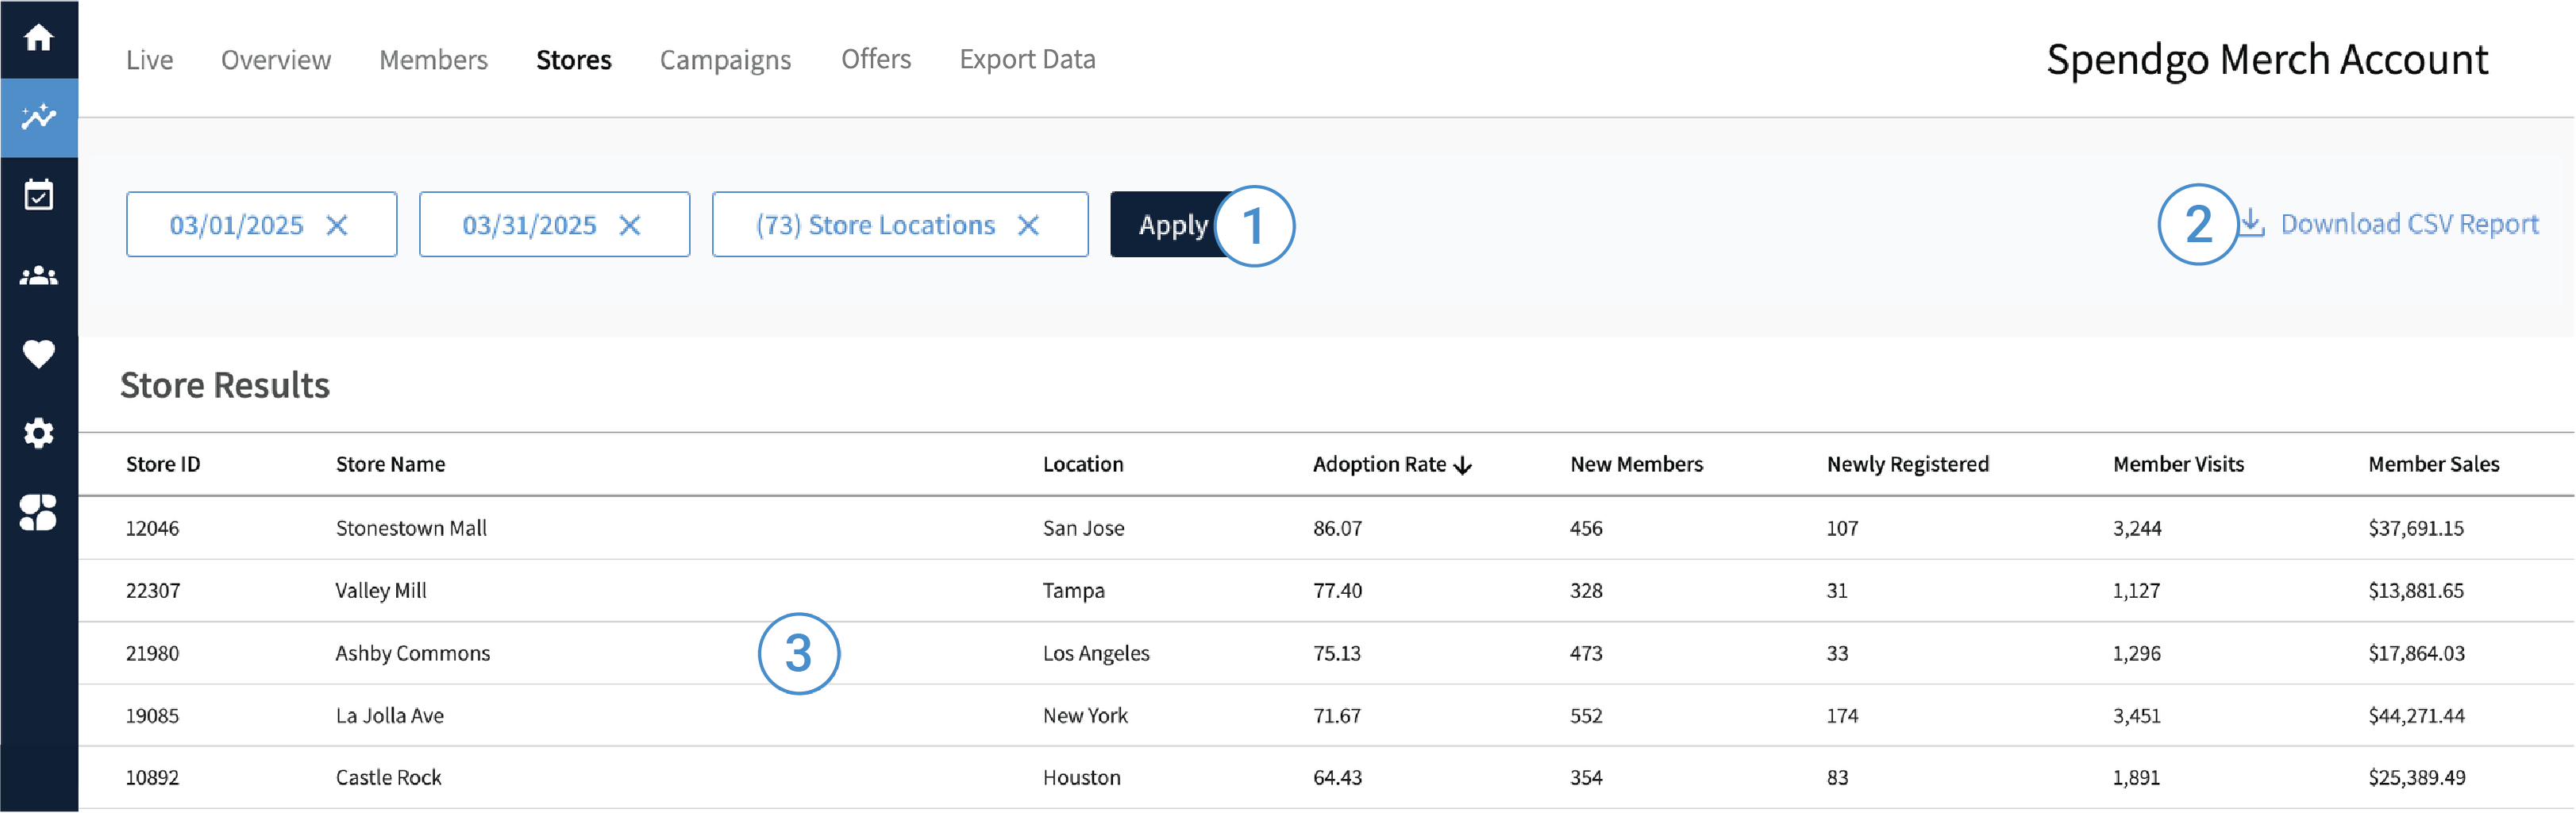Open the Home icon in sidebar
Screen dimensions: 2576x813
click(38, 38)
